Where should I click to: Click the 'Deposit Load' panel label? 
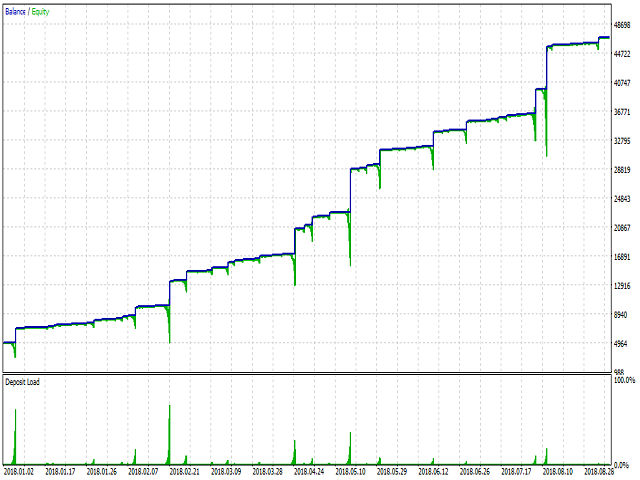(22, 382)
